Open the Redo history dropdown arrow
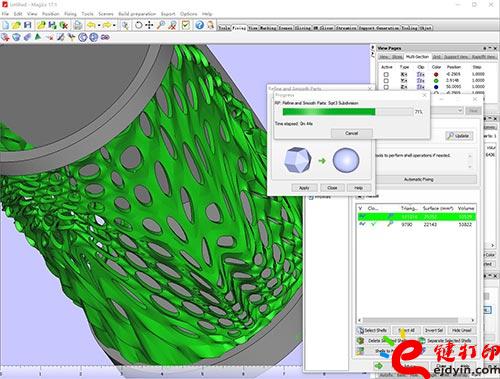500x379 pixels. (x=114, y=25)
